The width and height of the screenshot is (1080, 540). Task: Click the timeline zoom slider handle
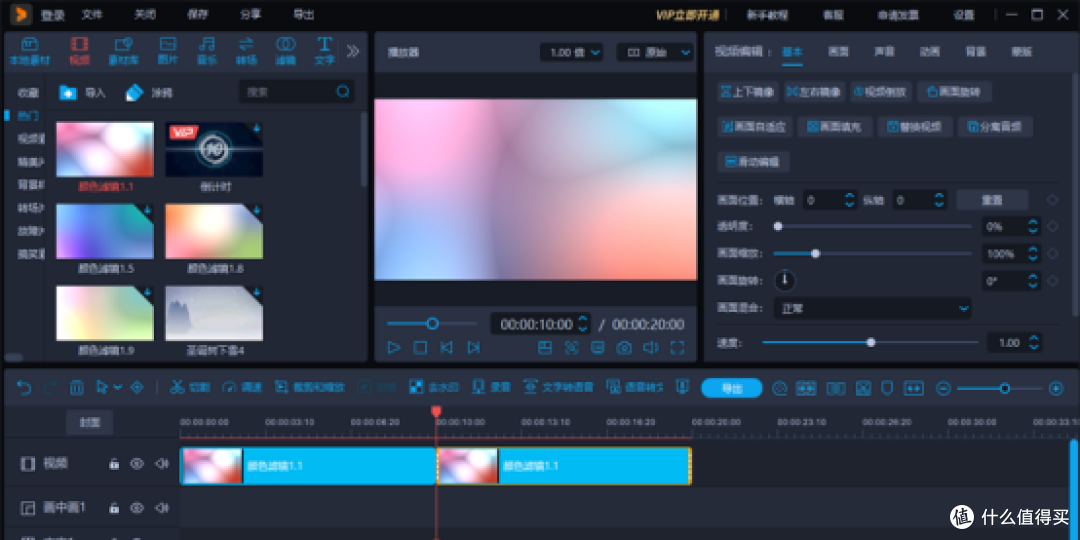[1005, 388]
